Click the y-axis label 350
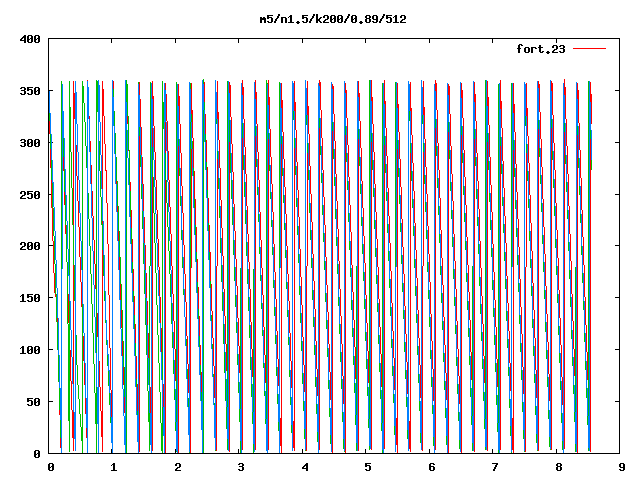The width and height of the screenshot is (640, 480). [30, 91]
